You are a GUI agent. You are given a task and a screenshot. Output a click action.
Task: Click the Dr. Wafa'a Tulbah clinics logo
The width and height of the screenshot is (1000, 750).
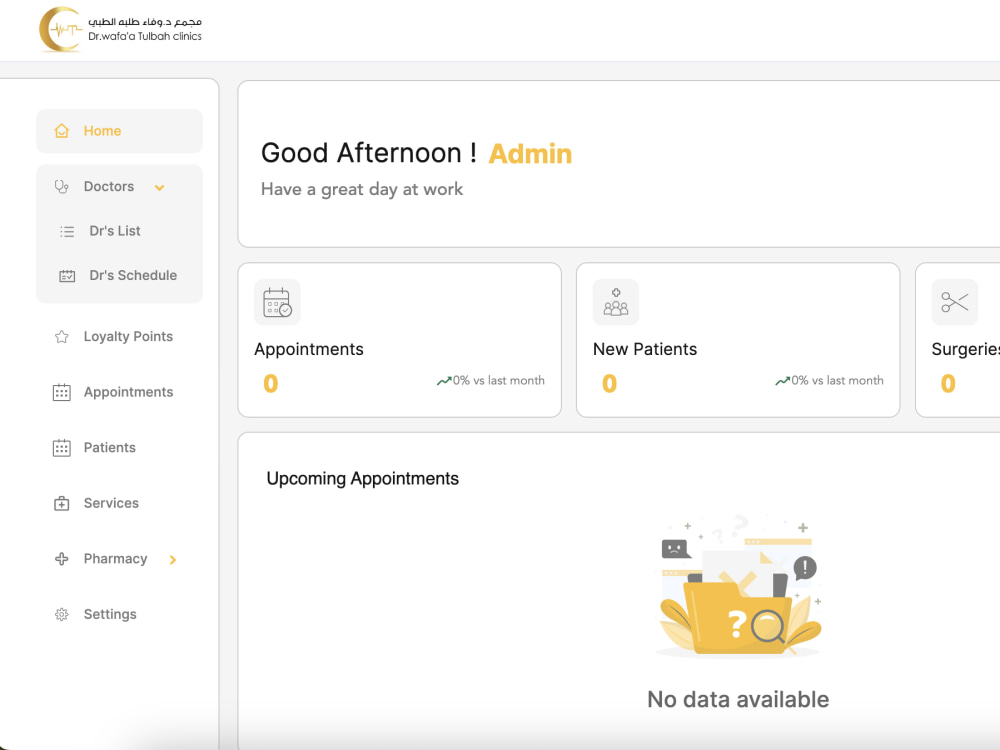121,29
